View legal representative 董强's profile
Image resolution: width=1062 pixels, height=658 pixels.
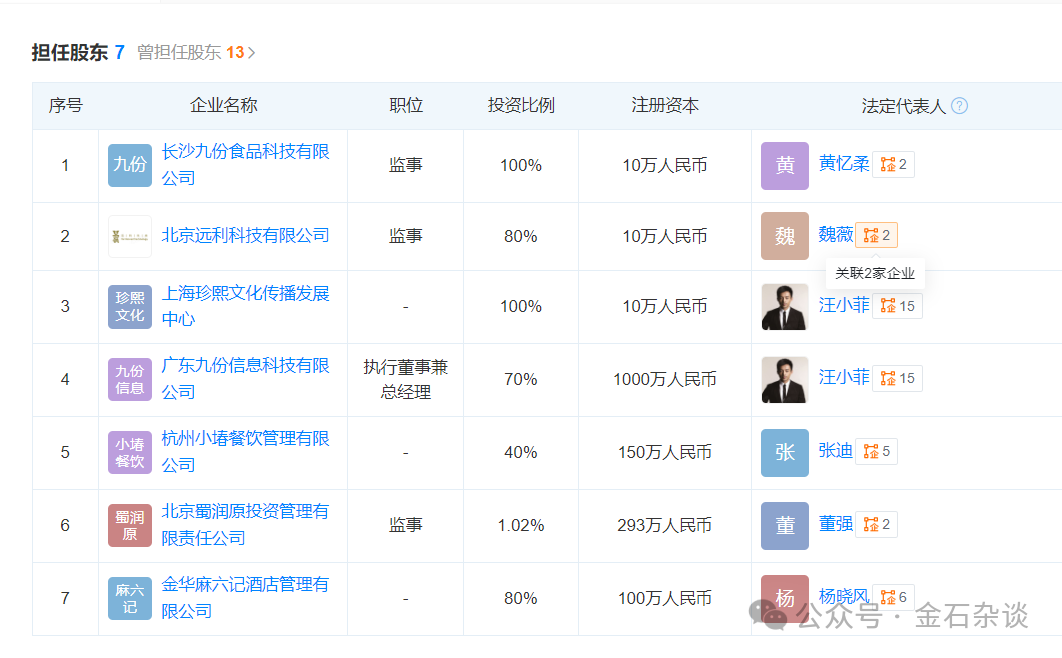point(836,523)
